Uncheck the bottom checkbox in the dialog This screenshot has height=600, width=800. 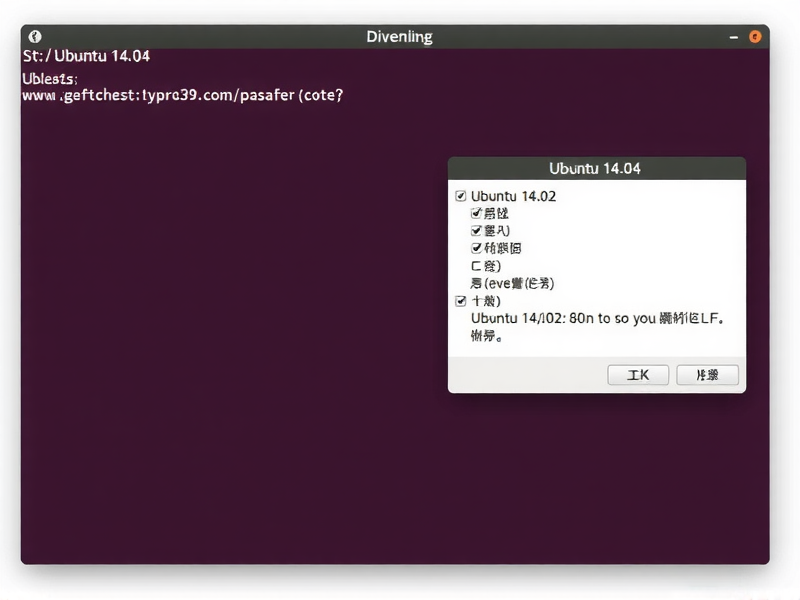[461, 300]
